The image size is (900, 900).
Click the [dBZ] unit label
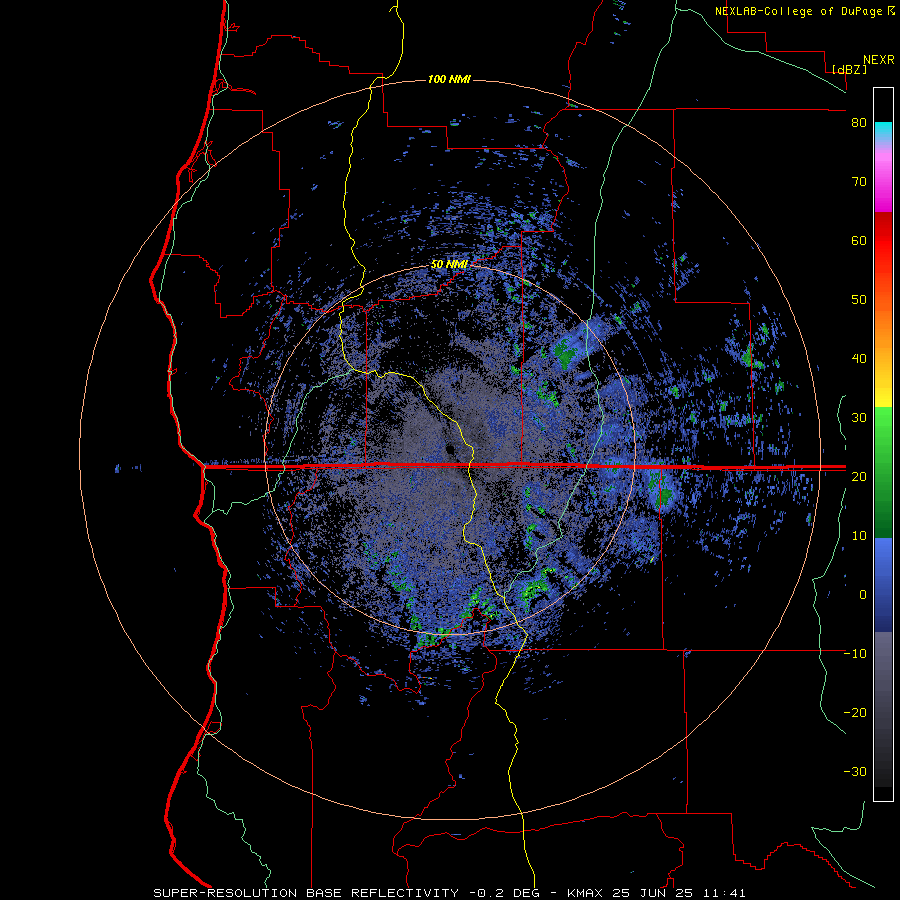coord(849,69)
